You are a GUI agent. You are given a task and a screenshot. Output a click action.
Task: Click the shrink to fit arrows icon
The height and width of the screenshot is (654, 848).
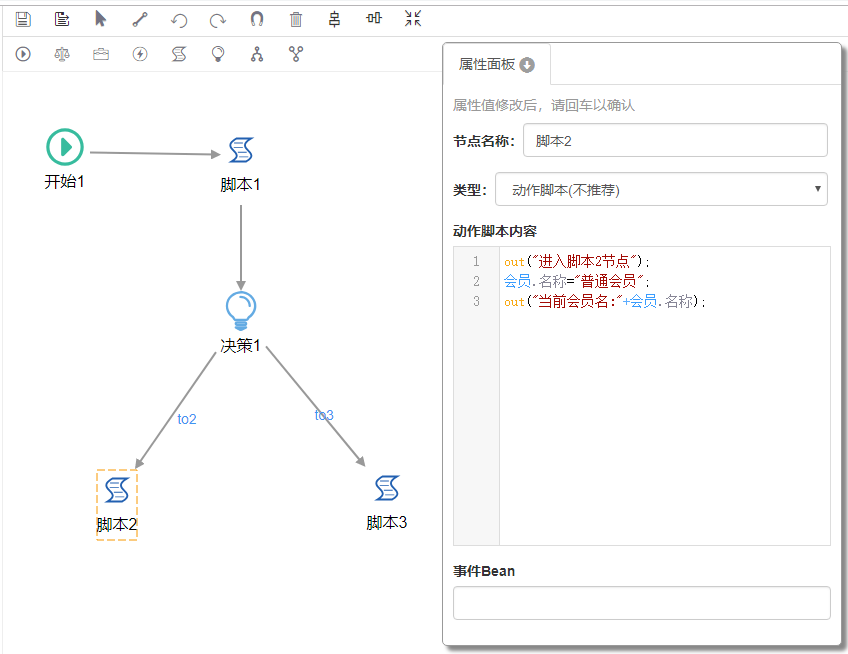[413, 18]
